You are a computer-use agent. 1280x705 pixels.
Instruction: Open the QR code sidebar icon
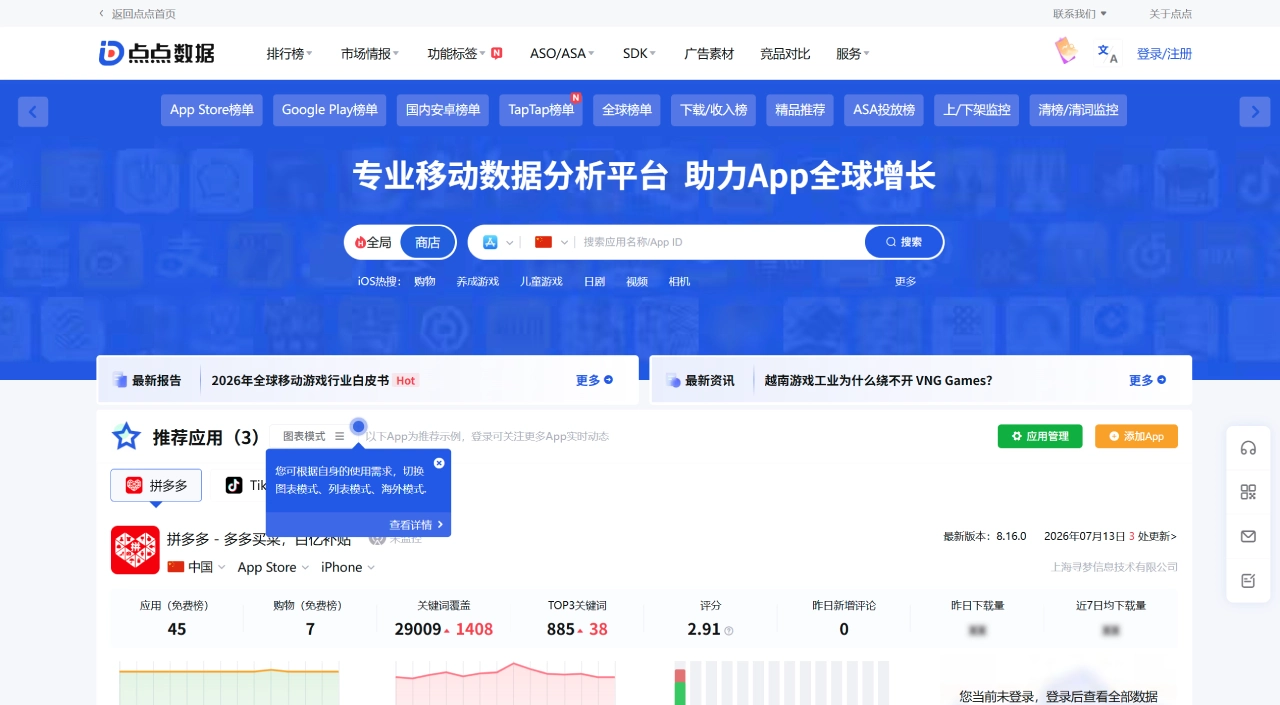coord(1248,492)
